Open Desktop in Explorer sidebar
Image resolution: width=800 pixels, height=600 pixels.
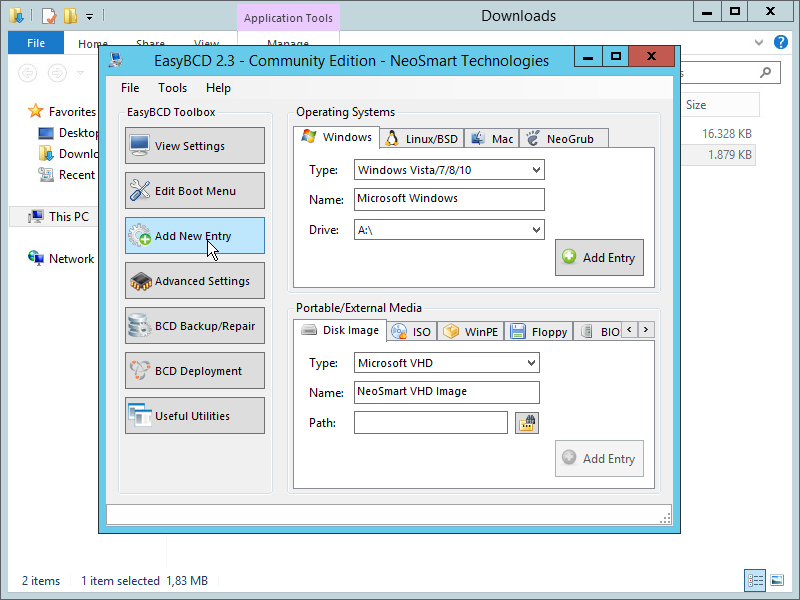point(68,133)
